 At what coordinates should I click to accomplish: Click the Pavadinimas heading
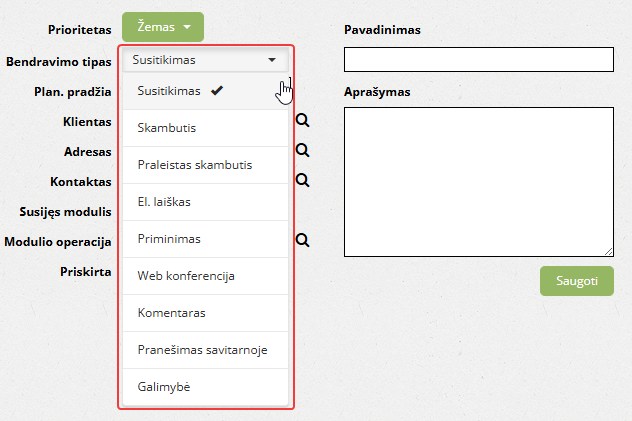(x=383, y=30)
